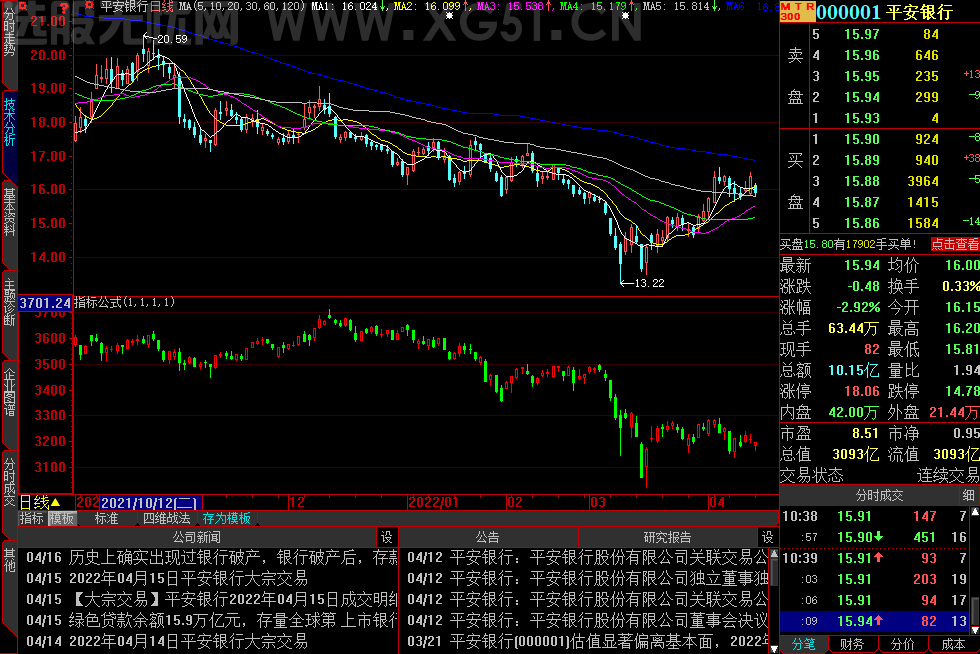Click 细 detail button in 分时成交
This screenshot has width=980, height=654.
969,495
